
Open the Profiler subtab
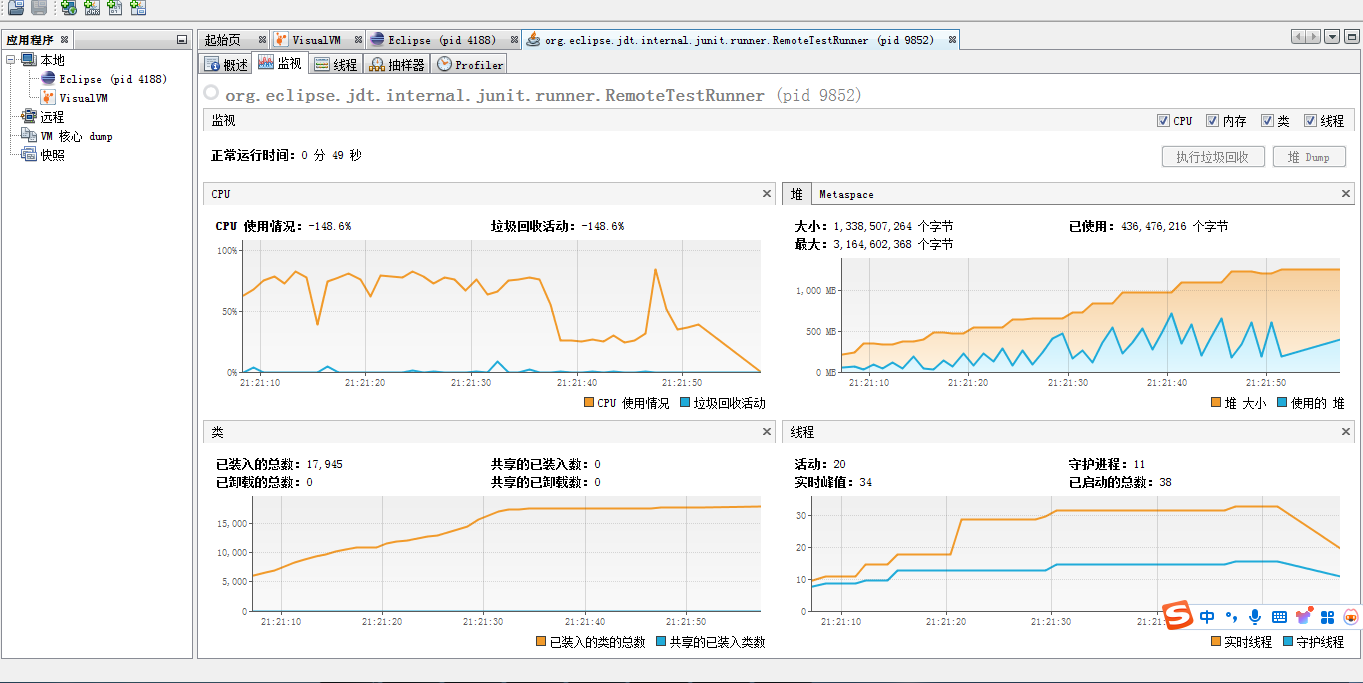coord(470,64)
